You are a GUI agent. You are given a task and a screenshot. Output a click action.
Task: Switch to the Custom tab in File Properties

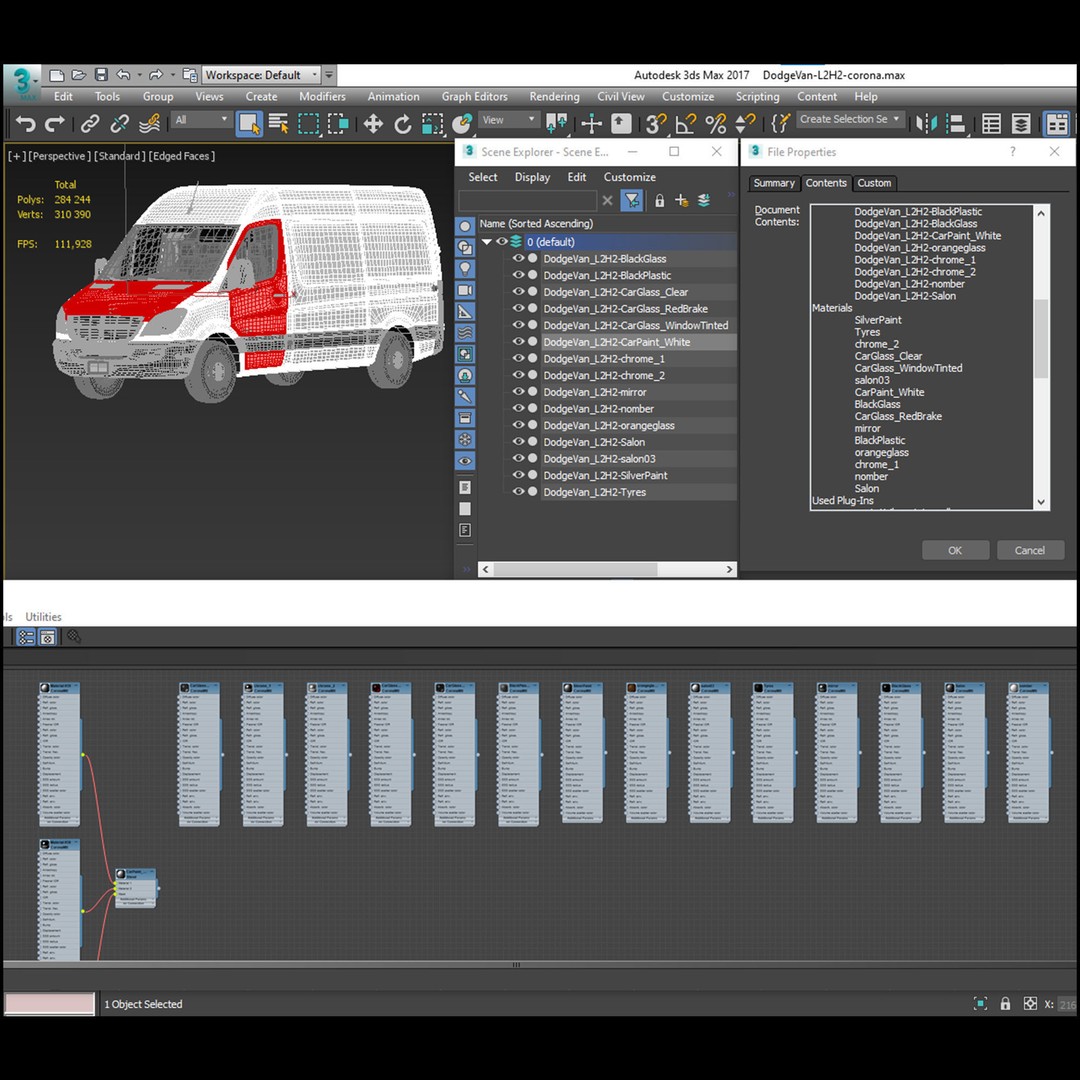tap(874, 183)
